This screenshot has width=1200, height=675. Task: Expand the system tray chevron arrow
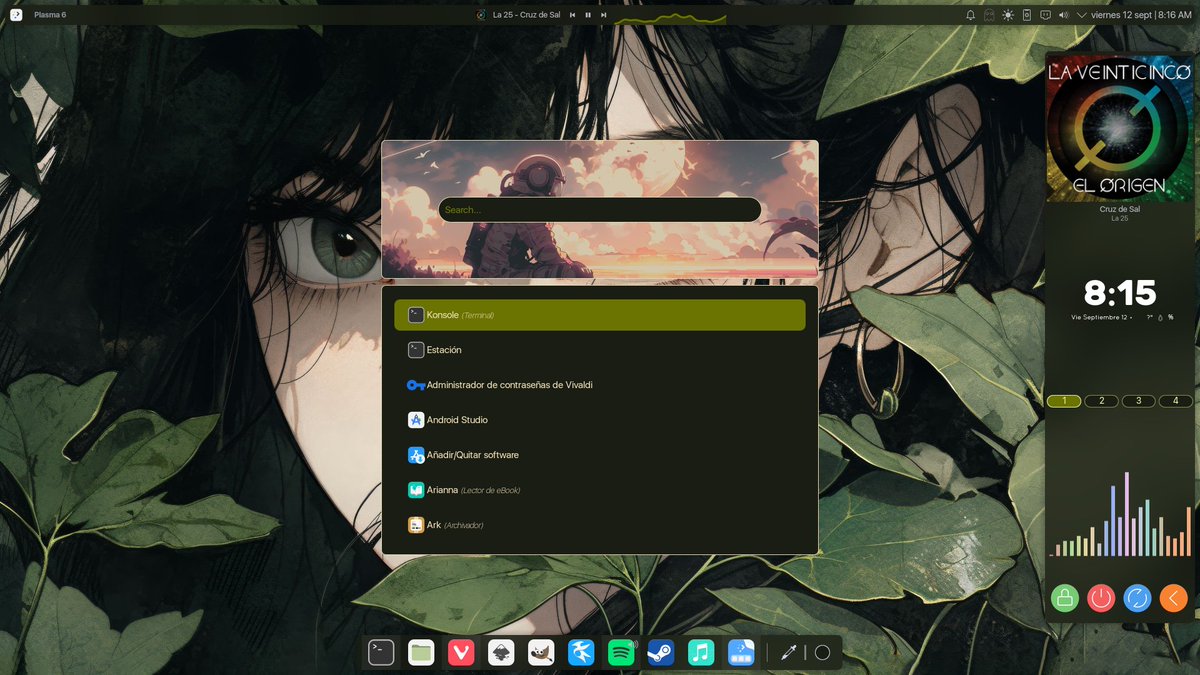pos(1082,14)
